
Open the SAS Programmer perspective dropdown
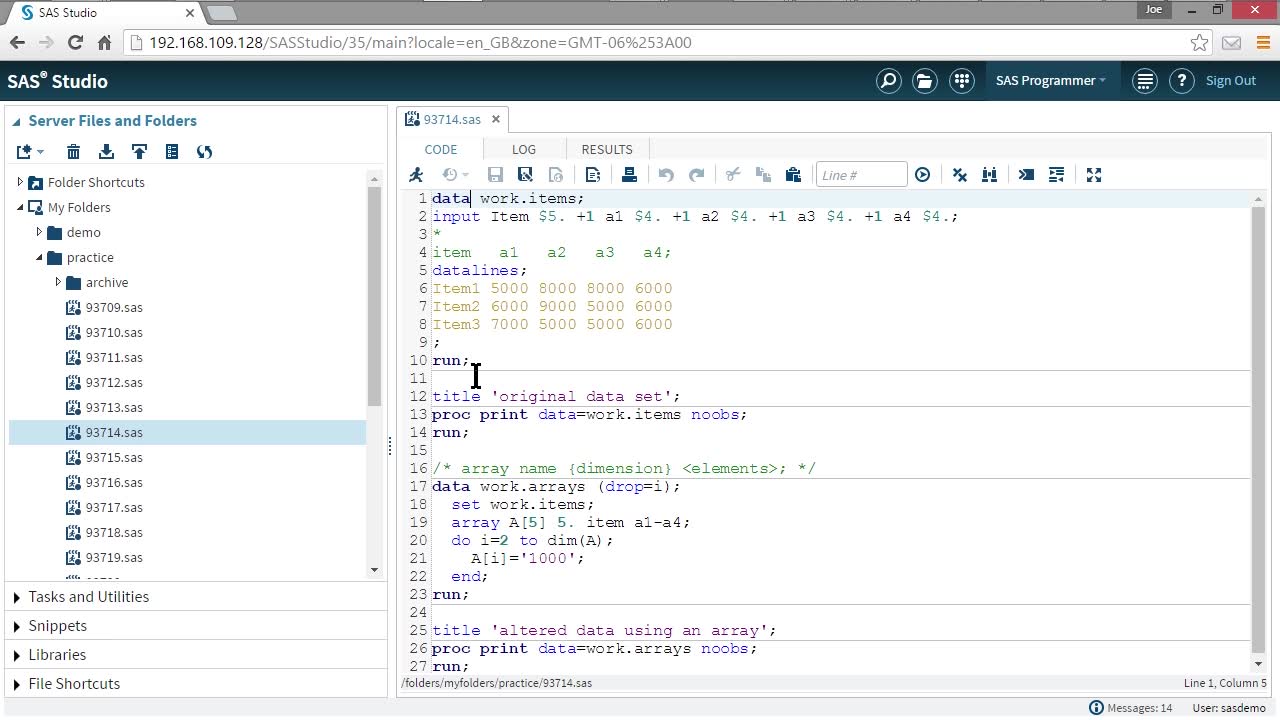coord(1050,81)
